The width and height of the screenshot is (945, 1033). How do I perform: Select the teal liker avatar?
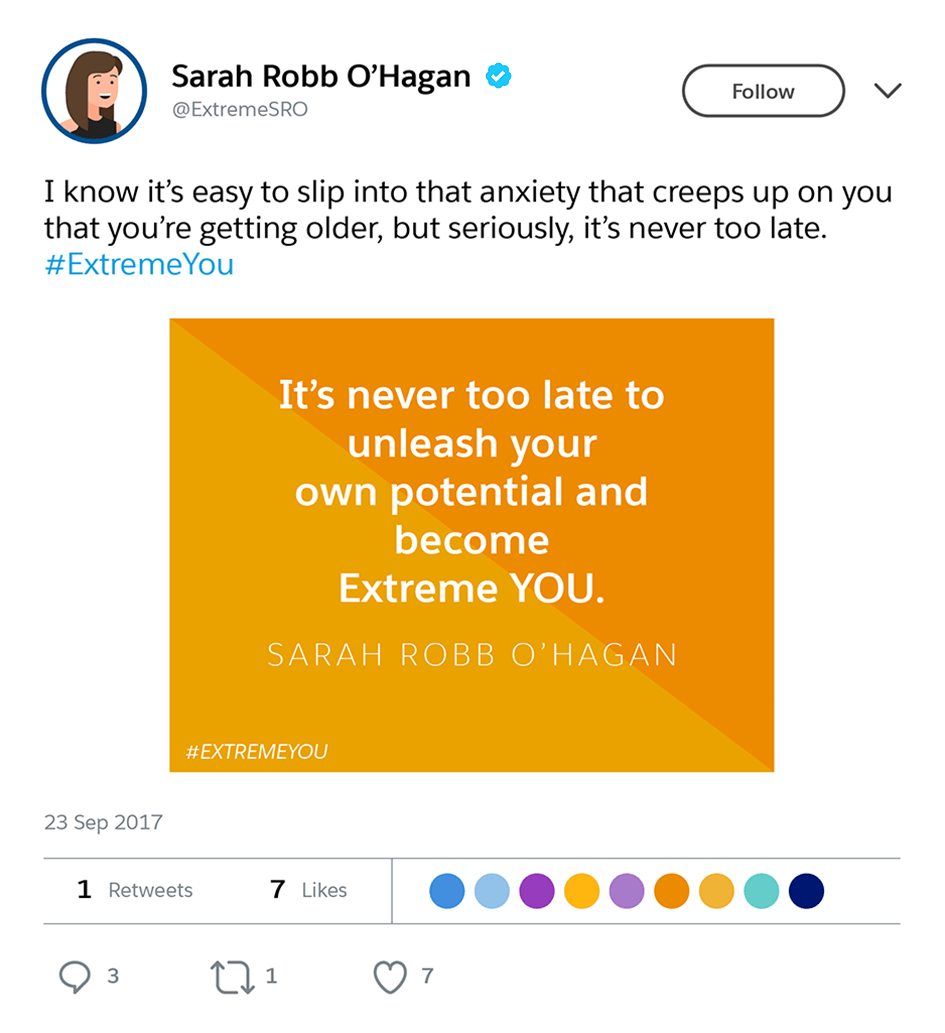[761, 891]
